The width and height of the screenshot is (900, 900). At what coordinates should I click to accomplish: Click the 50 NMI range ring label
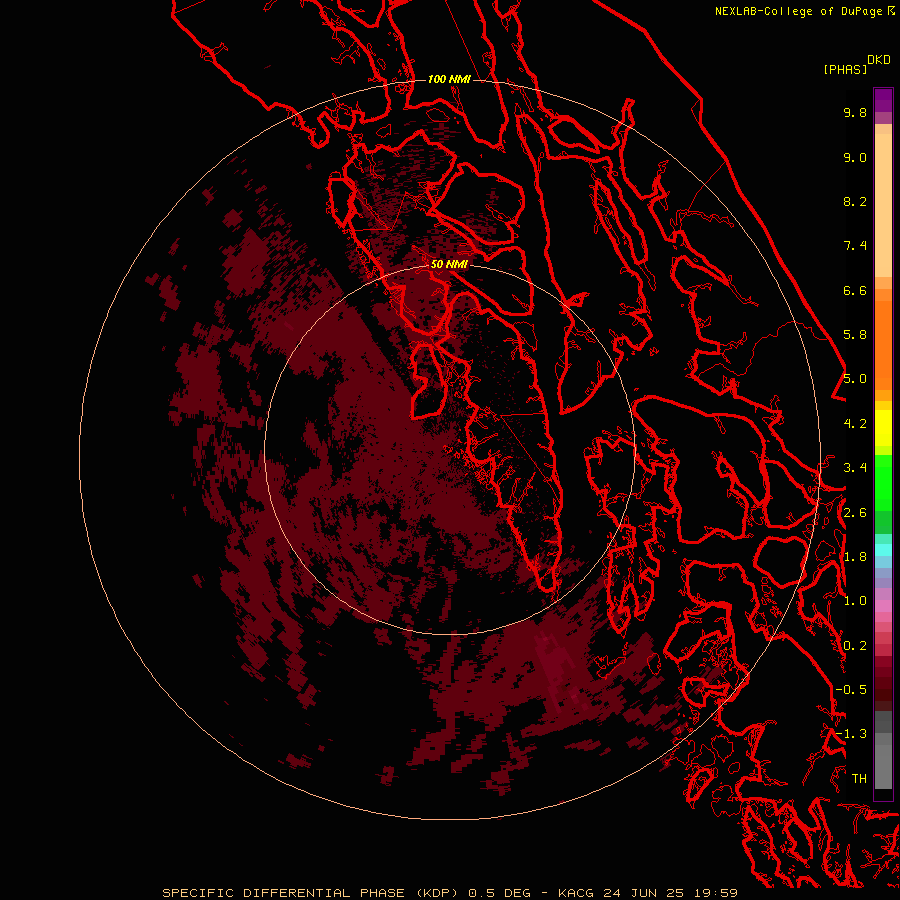tap(449, 264)
